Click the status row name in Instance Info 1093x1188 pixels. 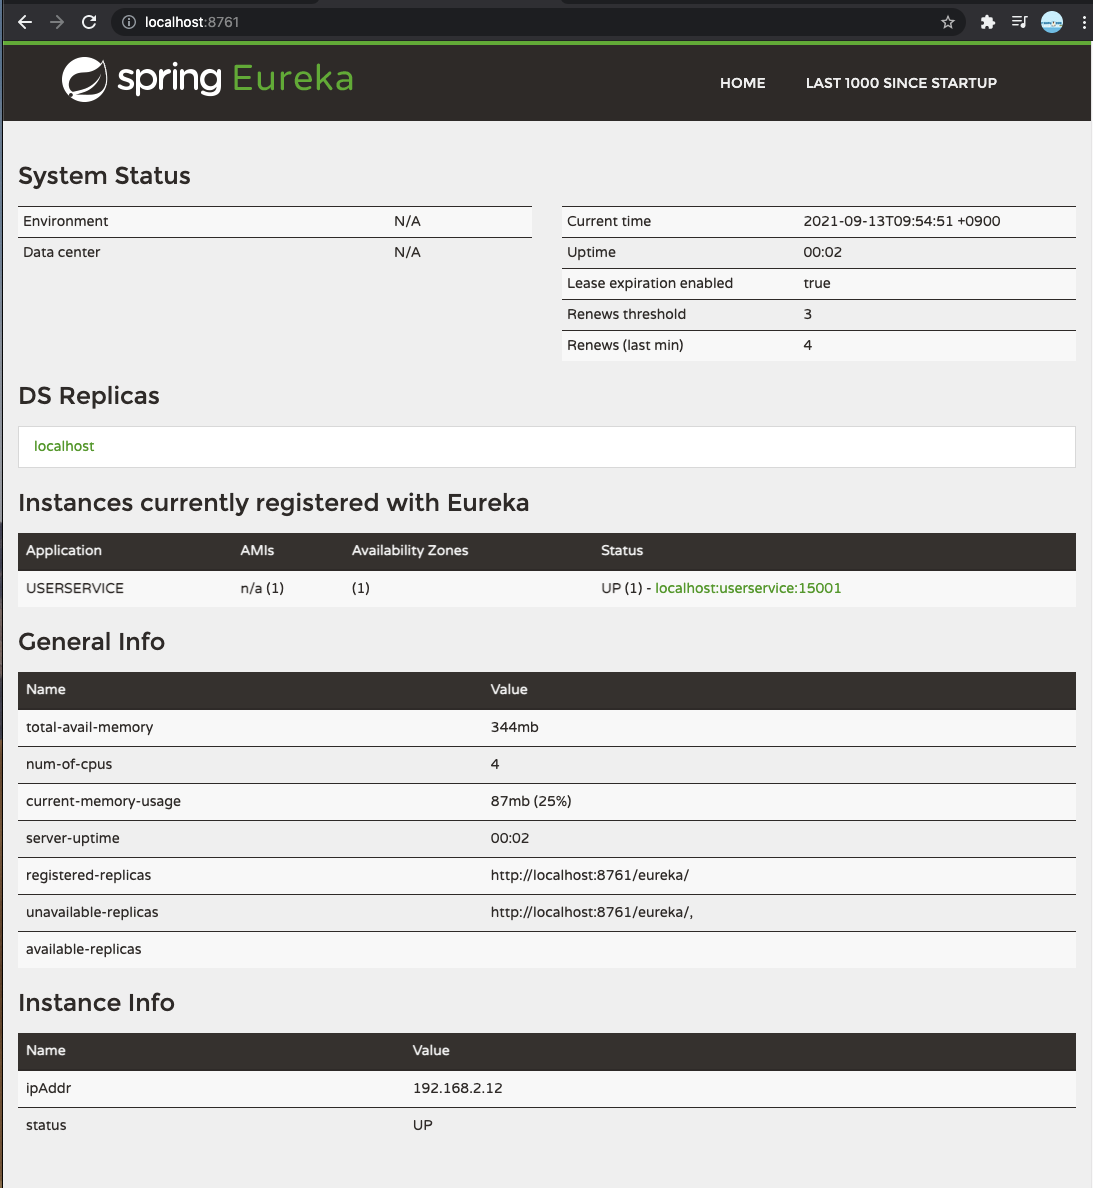46,1125
